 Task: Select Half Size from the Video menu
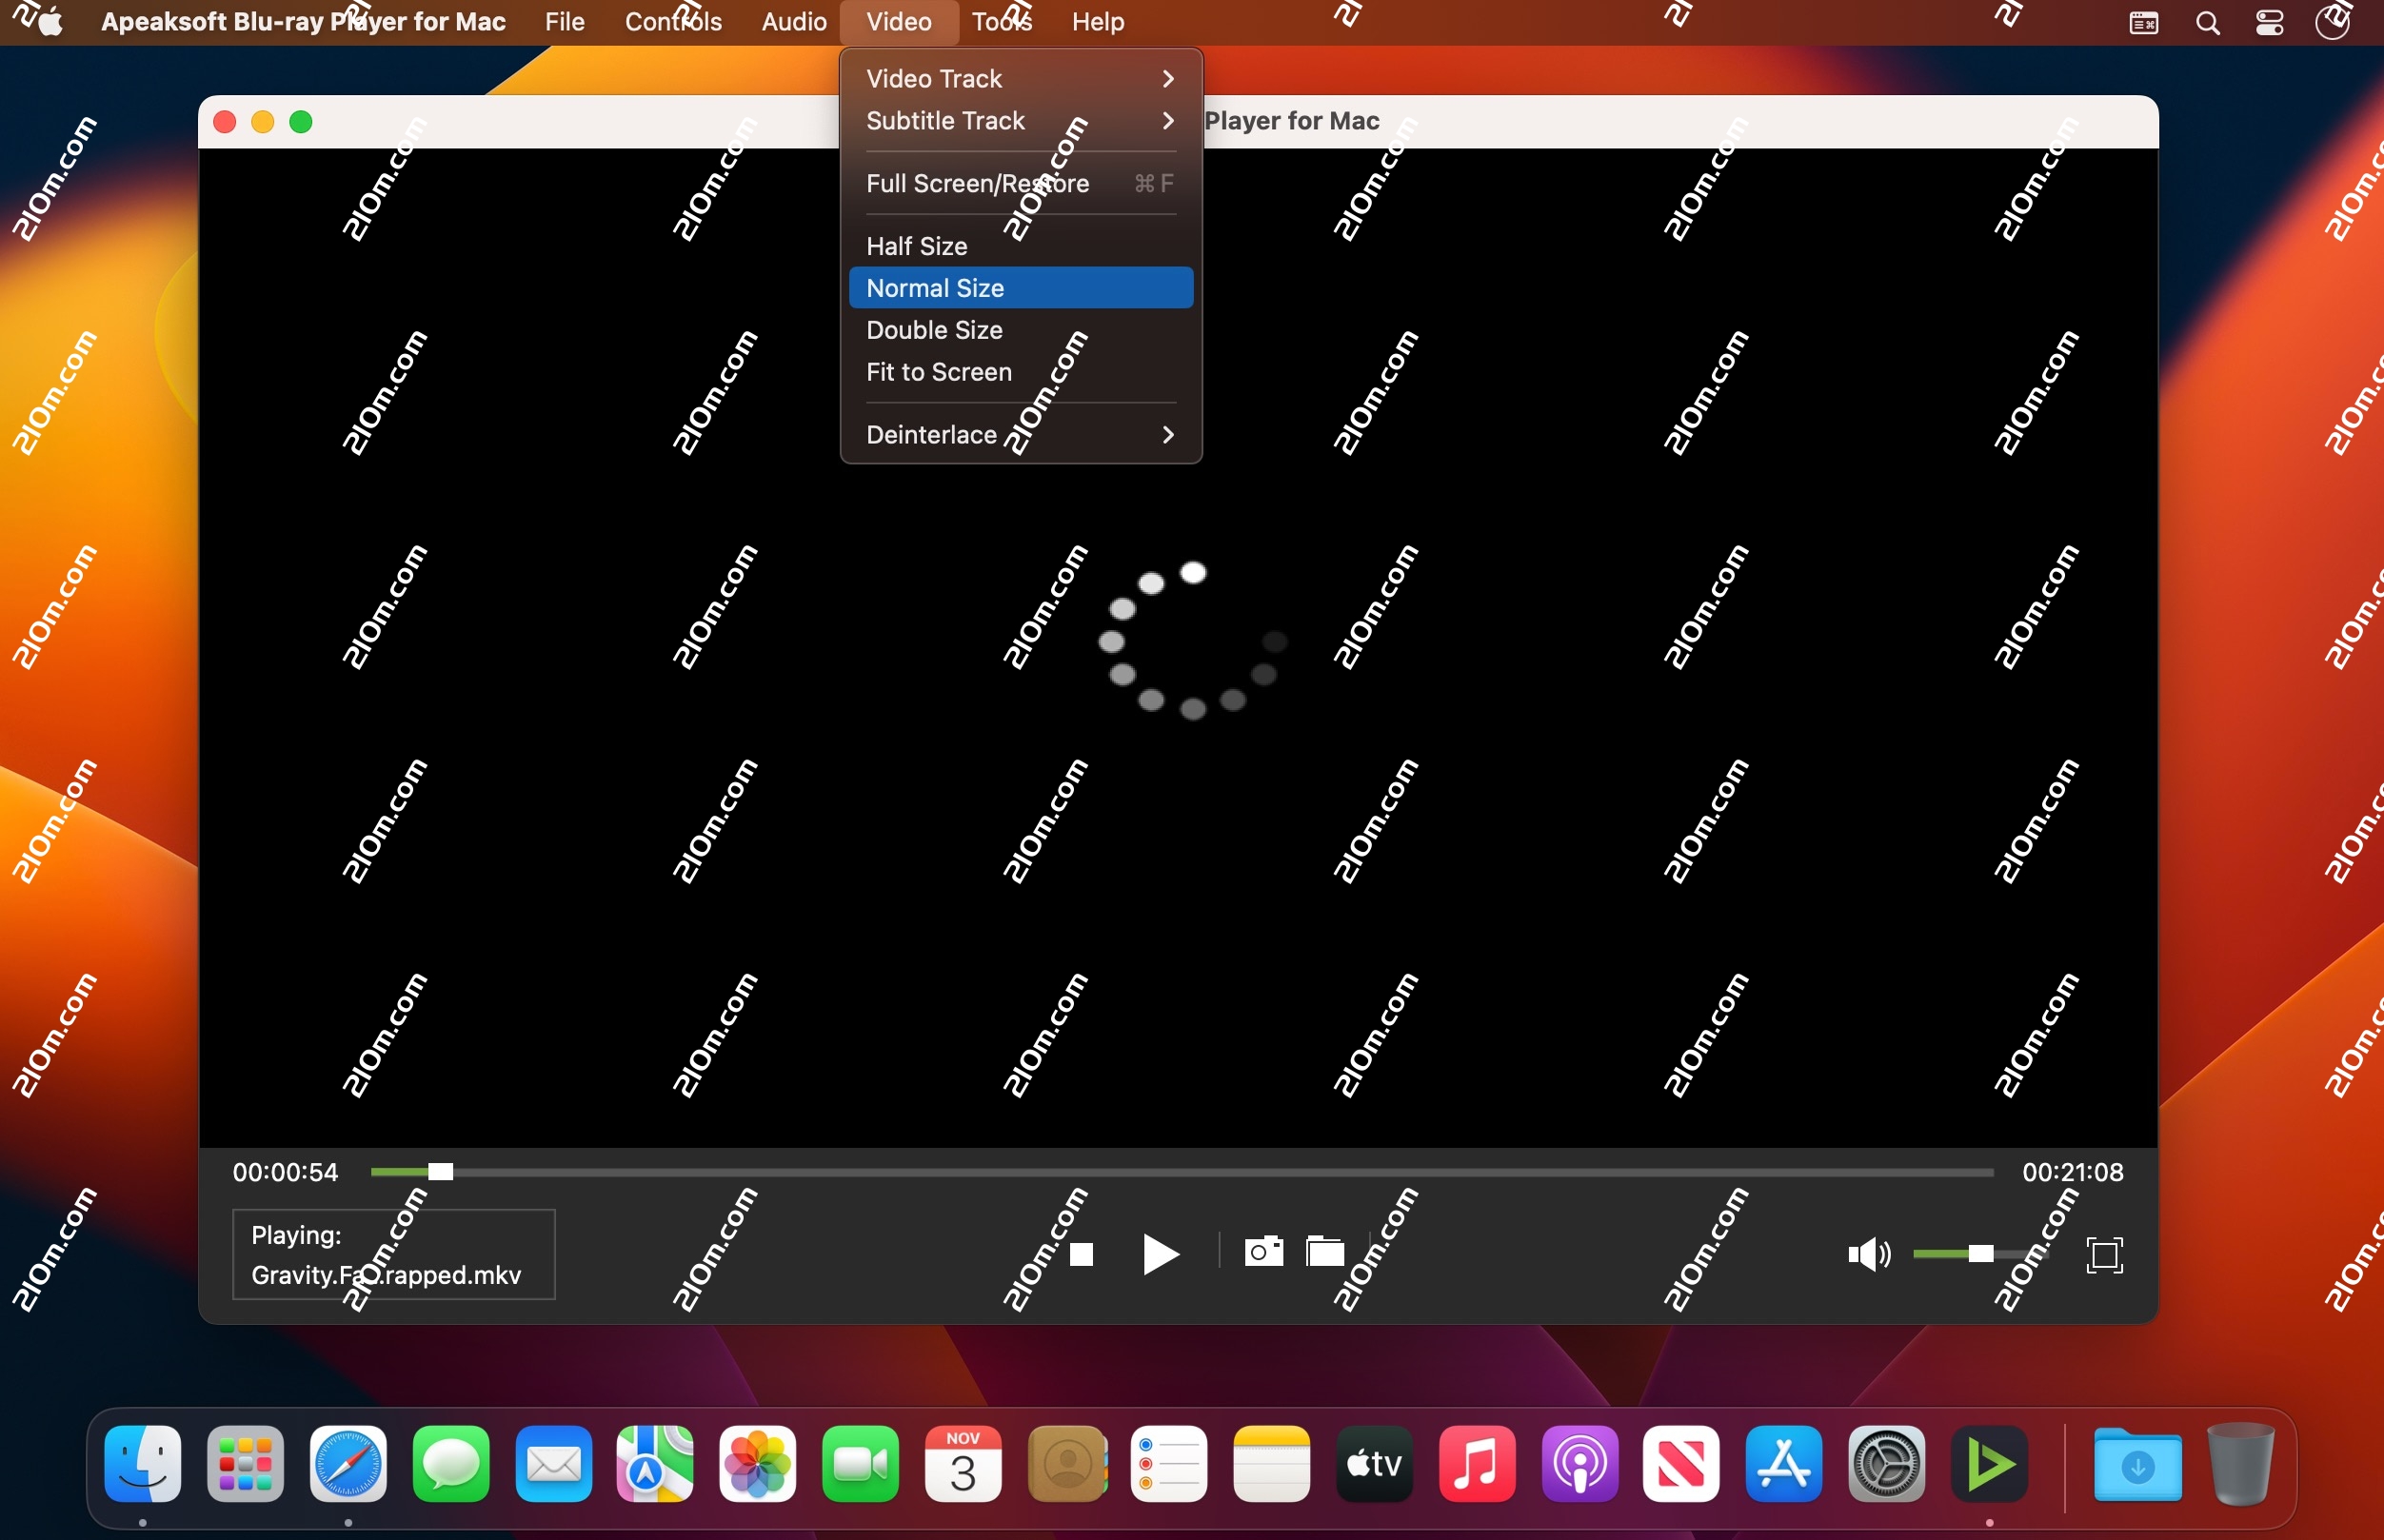coord(916,245)
